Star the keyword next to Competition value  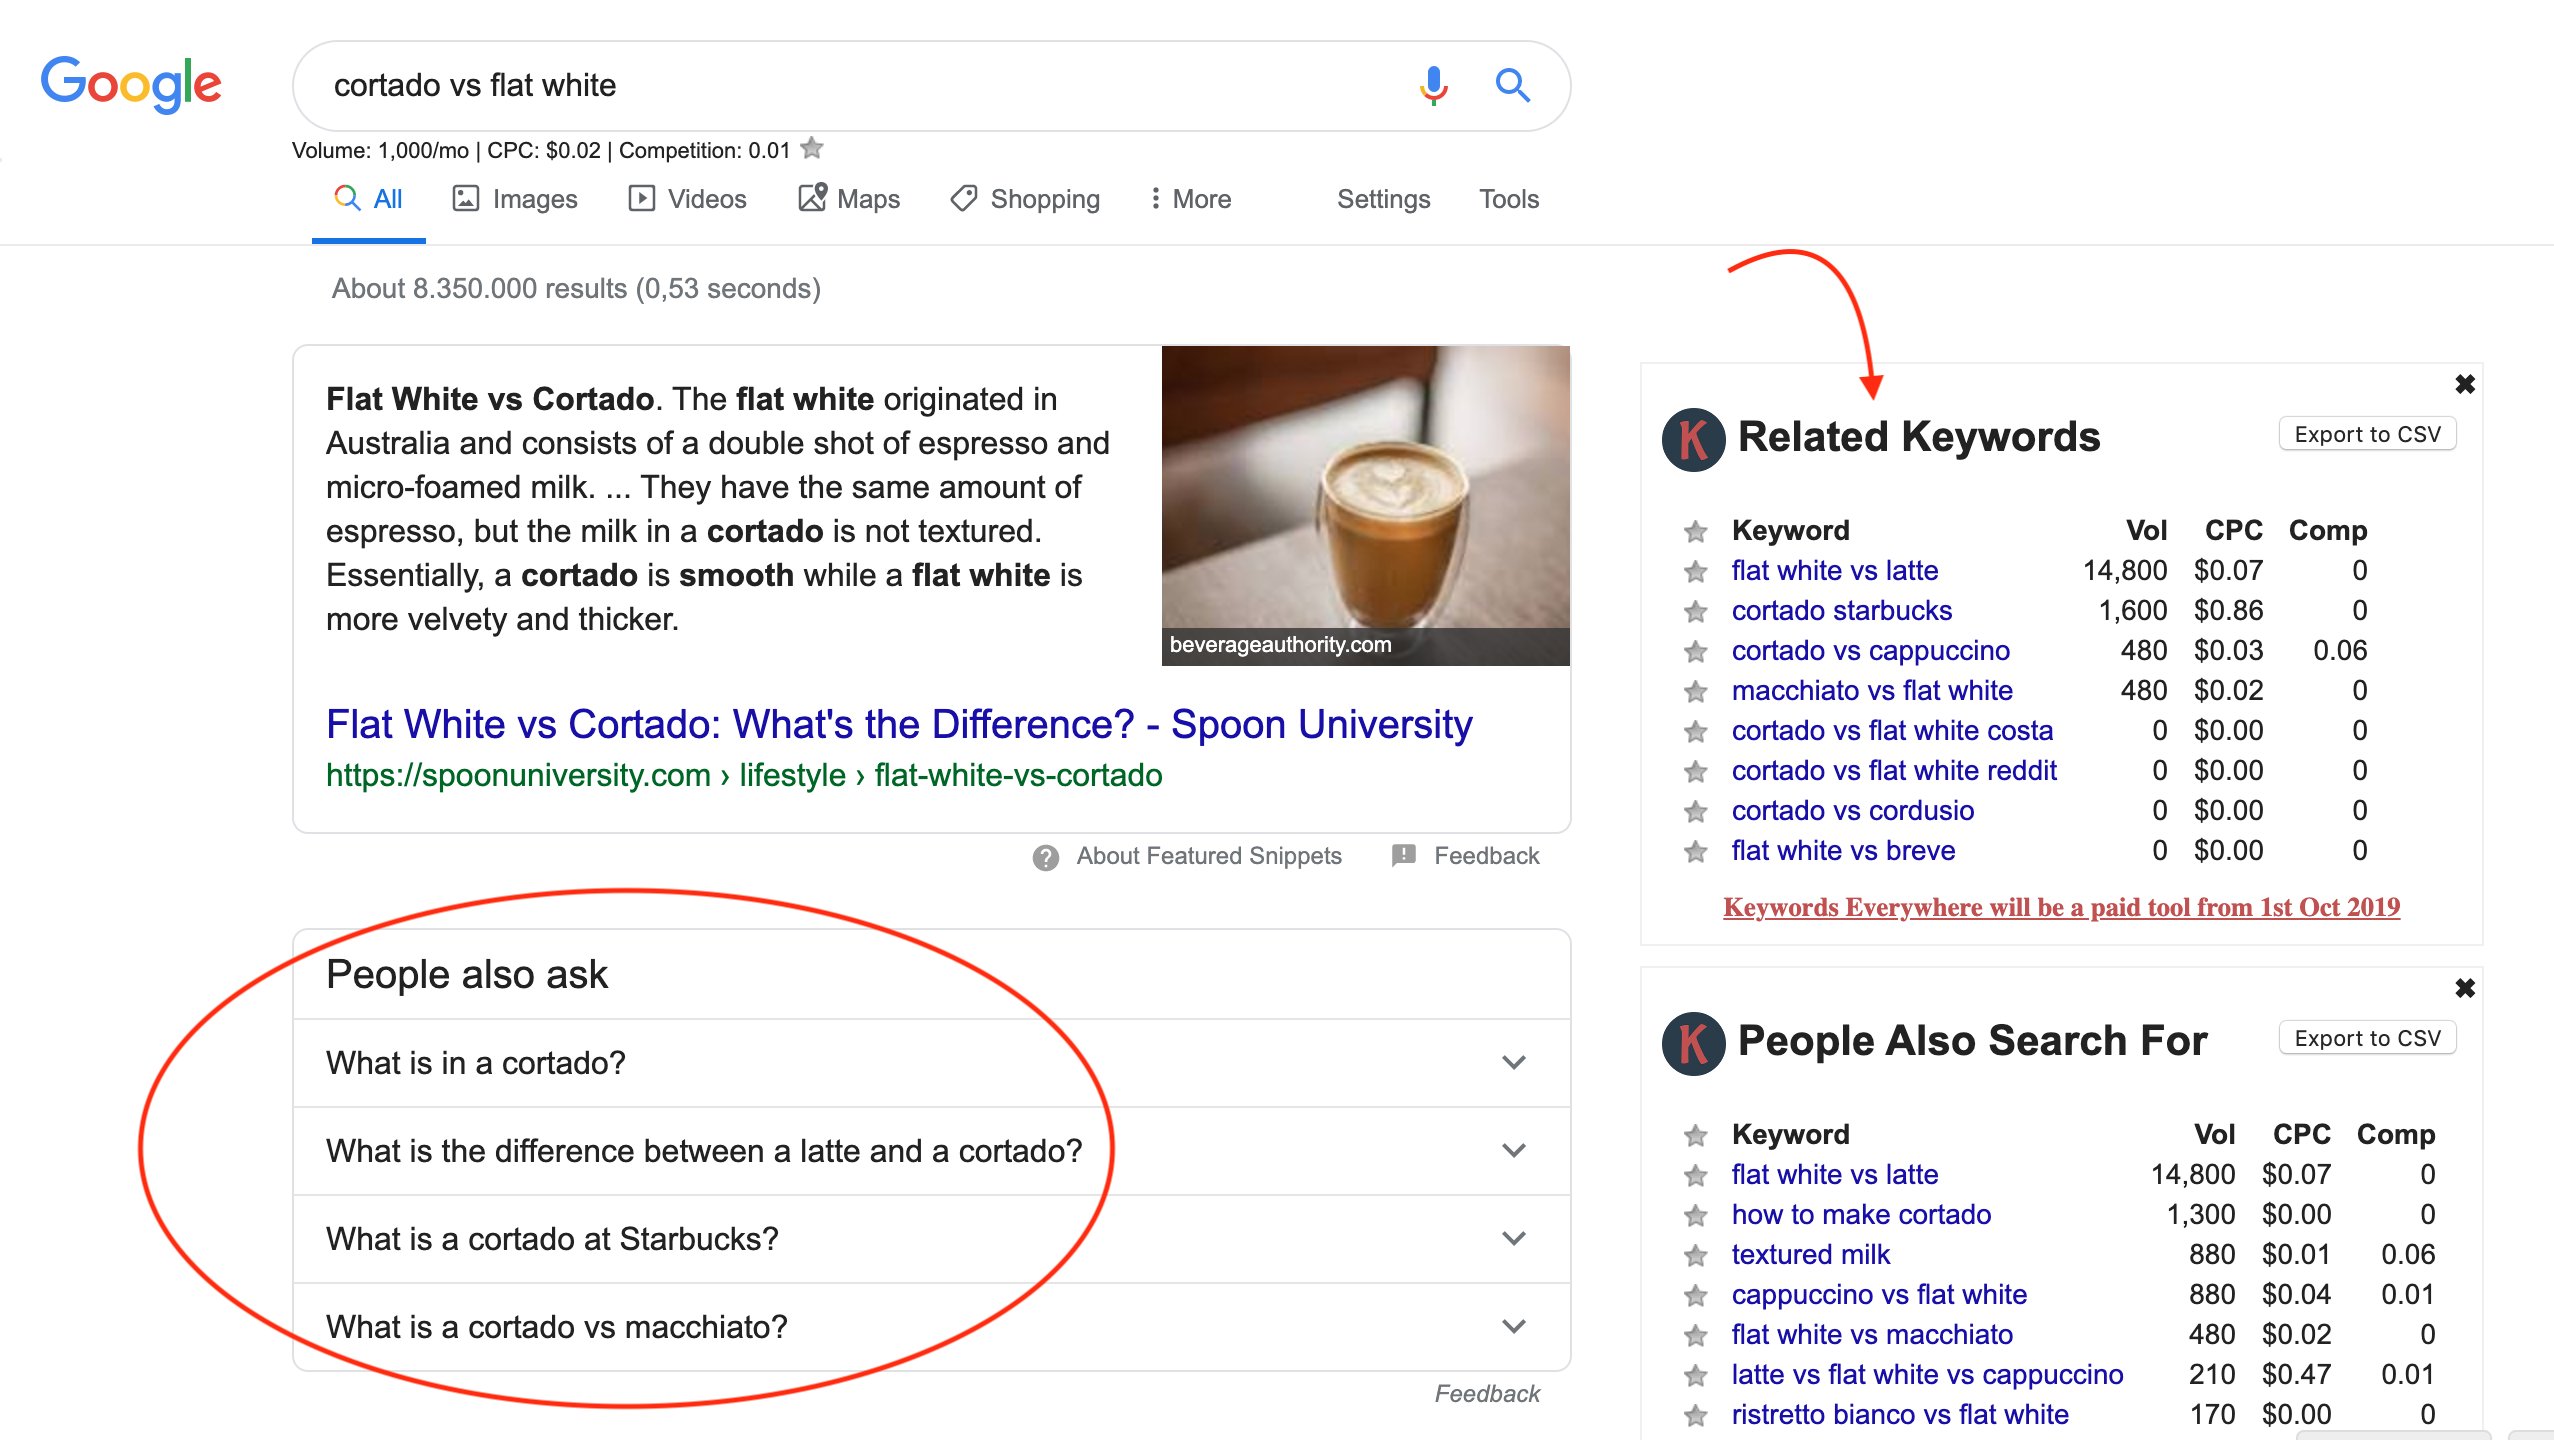[x=812, y=149]
